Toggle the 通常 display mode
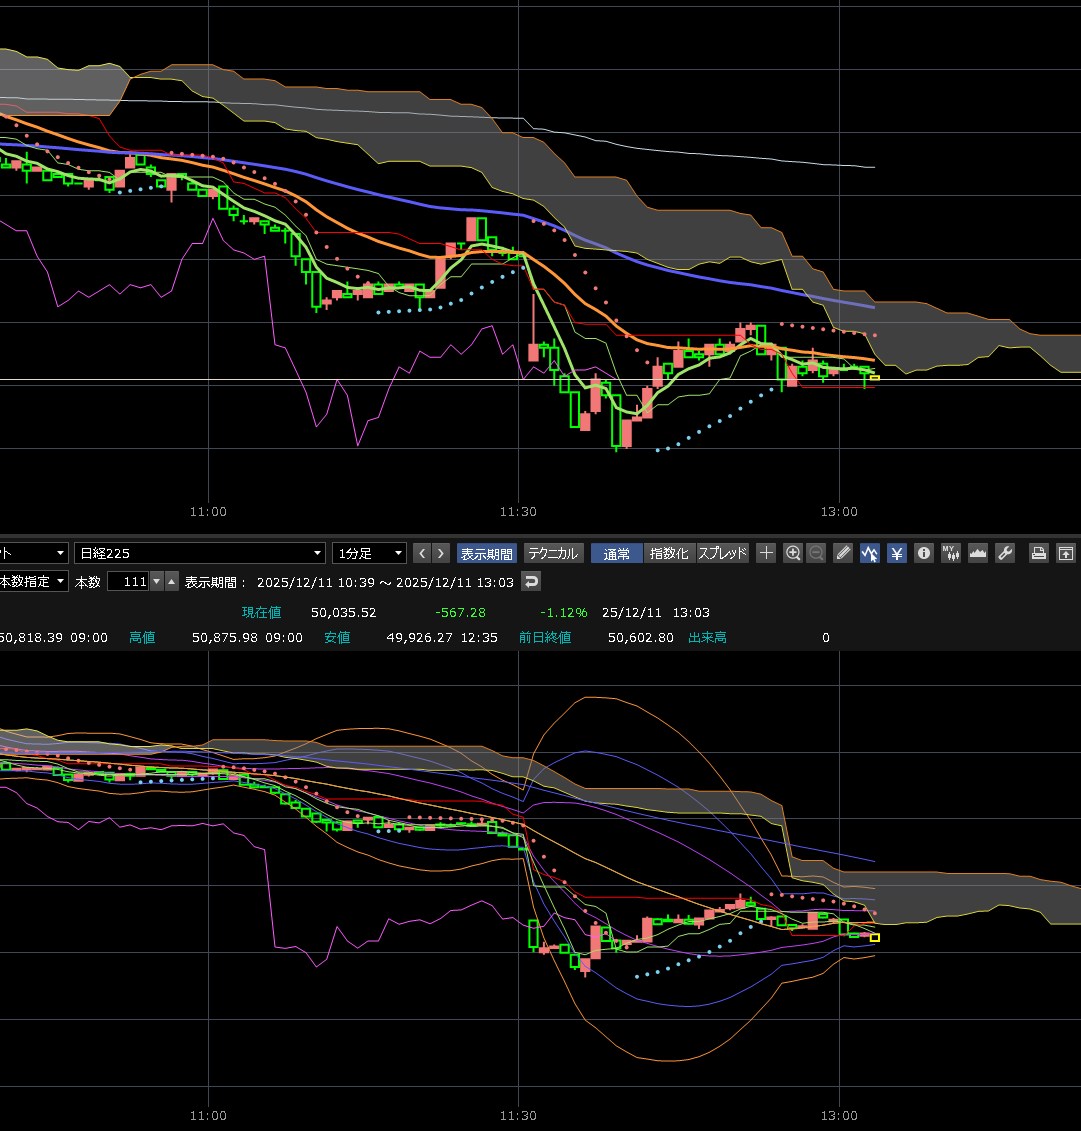 [616, 553]
